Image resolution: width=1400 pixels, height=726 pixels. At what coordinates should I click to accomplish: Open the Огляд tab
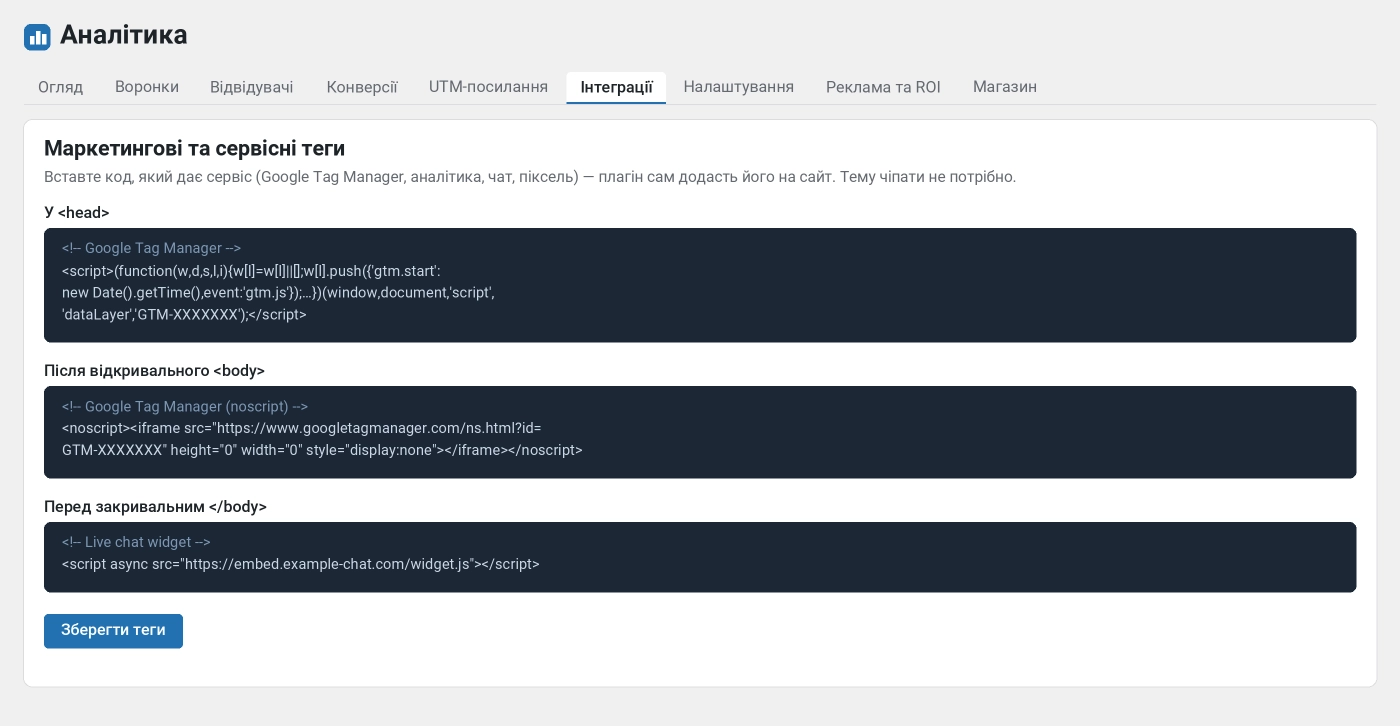(60, 87)
